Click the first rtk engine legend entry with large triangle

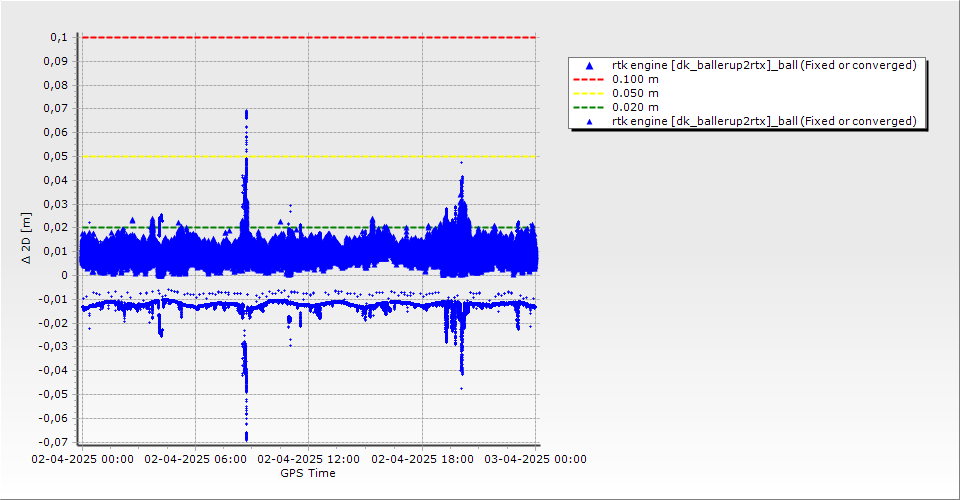point(748,65)
